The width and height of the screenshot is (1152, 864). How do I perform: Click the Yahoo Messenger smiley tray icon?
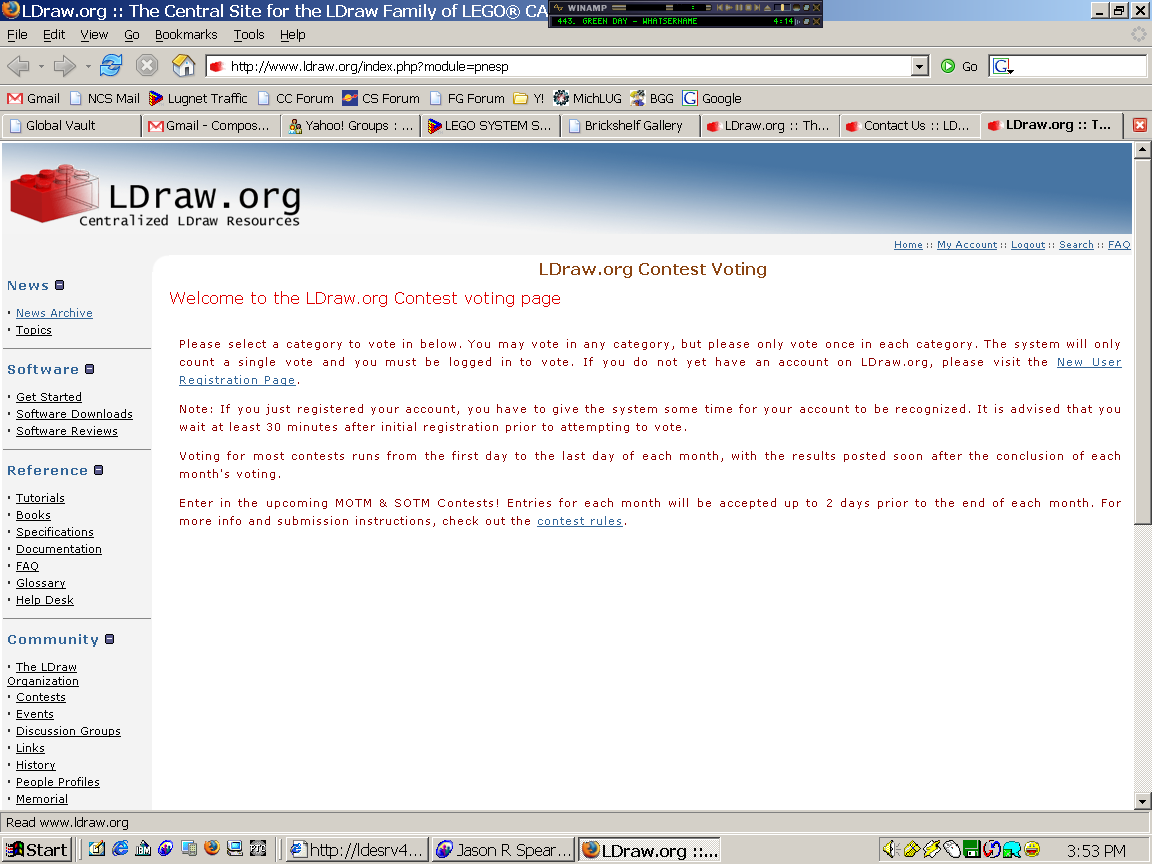click(1032, 849)
